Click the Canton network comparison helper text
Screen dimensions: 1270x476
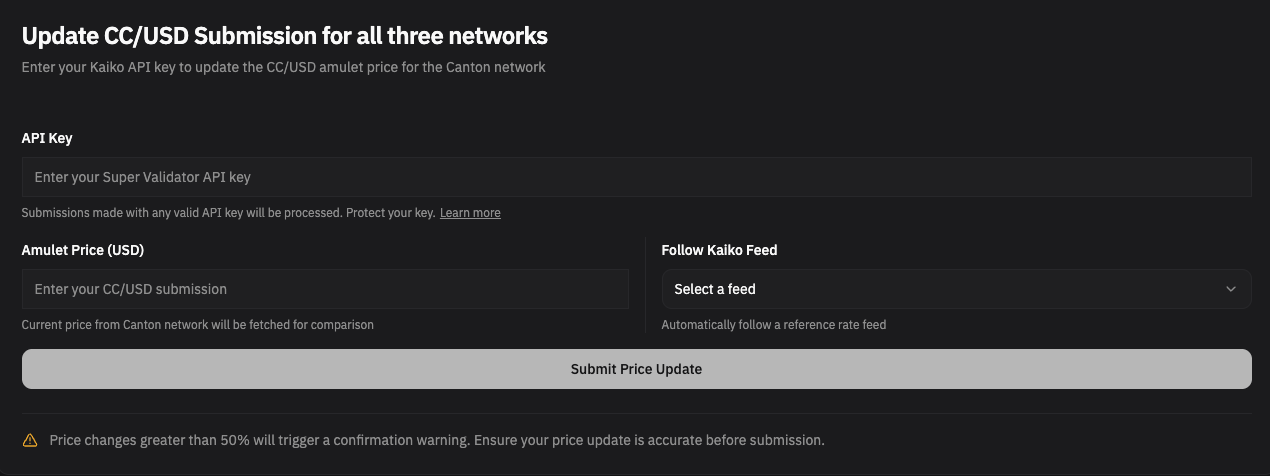198,325
